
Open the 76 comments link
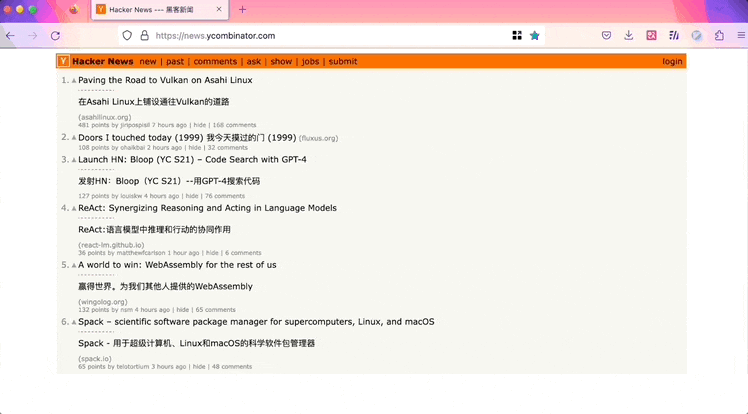225,196
